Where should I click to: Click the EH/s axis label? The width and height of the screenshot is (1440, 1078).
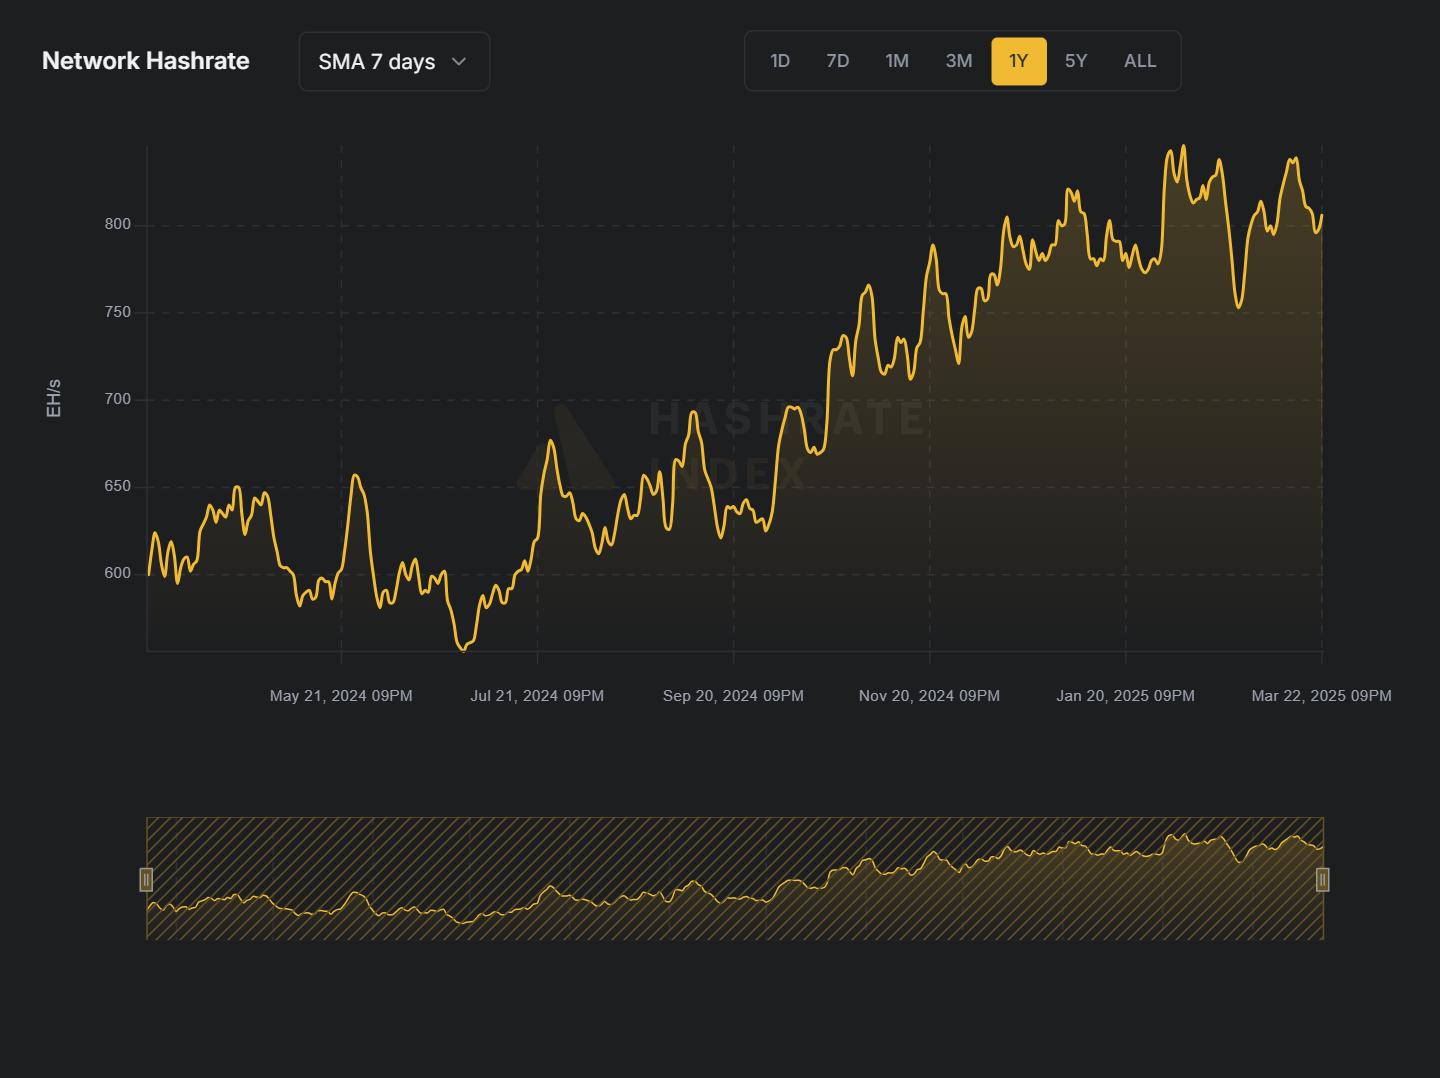coord(54,398)
